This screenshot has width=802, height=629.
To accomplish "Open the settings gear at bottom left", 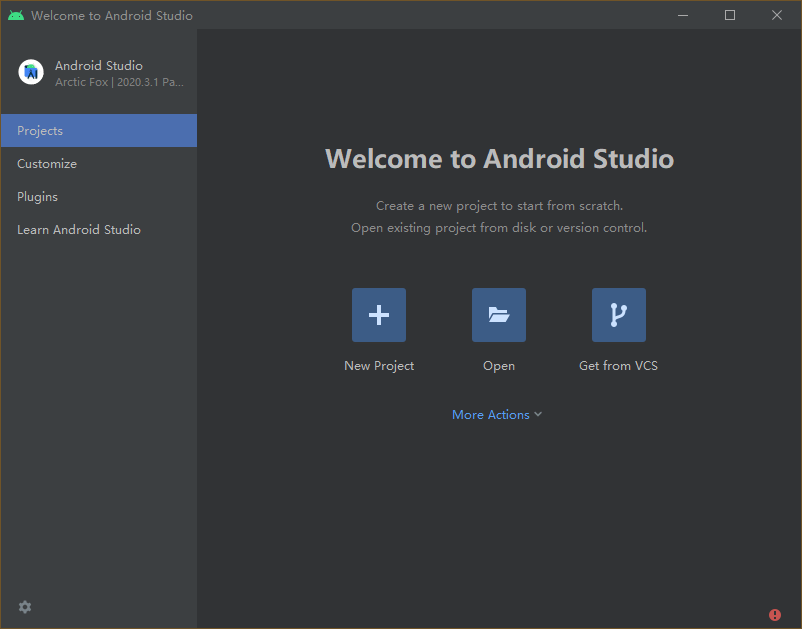I will (x=24, y=607).
